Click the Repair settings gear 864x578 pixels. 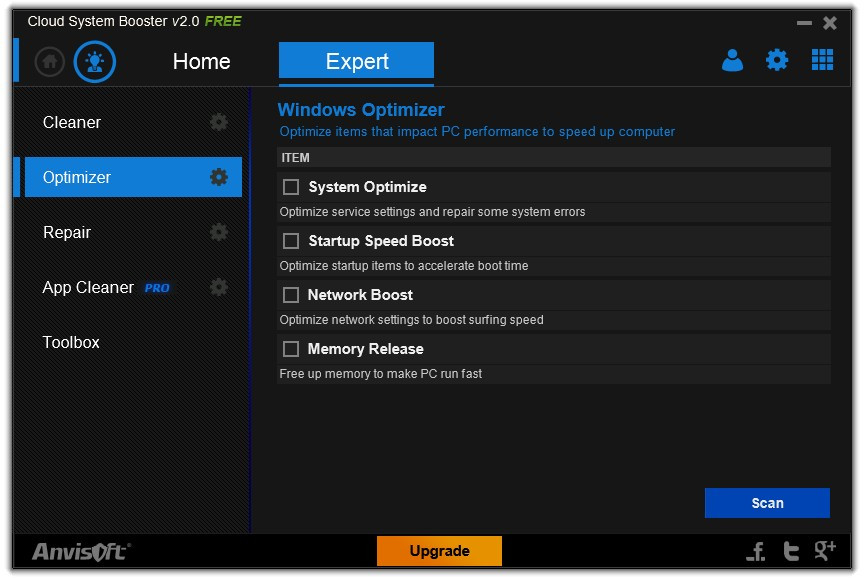tap(219, 232)
